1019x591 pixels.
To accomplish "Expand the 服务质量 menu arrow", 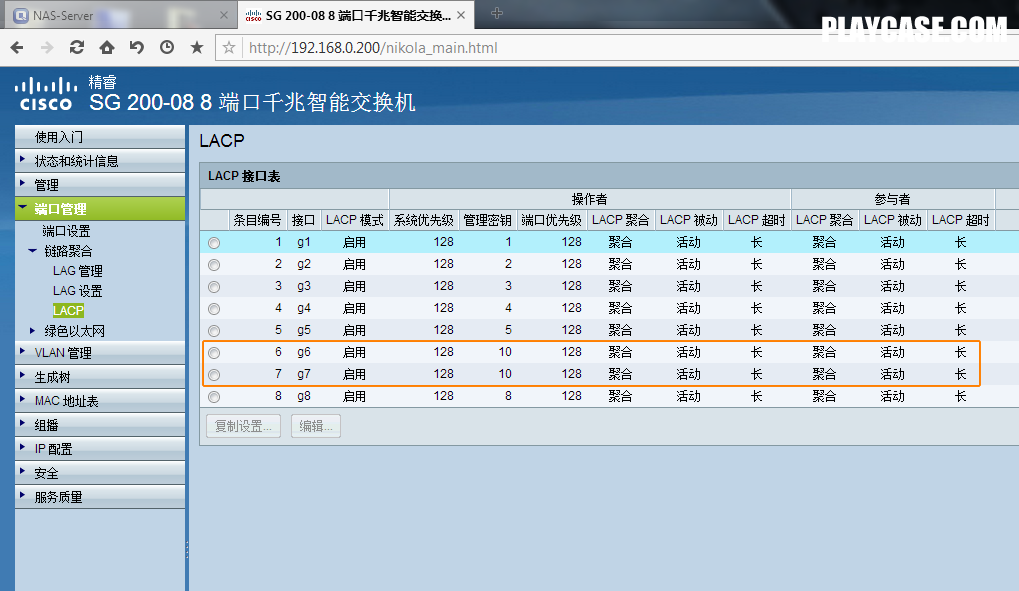I will [x=23, y=496].
